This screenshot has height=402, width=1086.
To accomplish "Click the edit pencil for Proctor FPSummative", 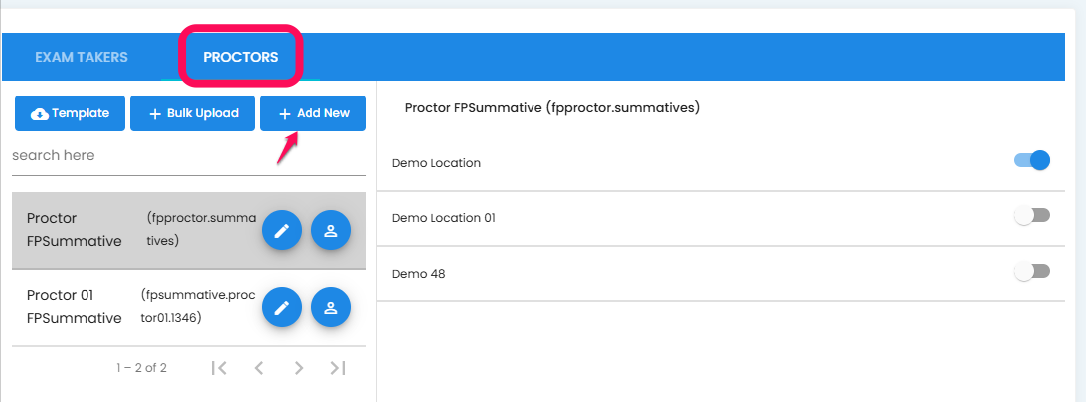I will point(282,231).
